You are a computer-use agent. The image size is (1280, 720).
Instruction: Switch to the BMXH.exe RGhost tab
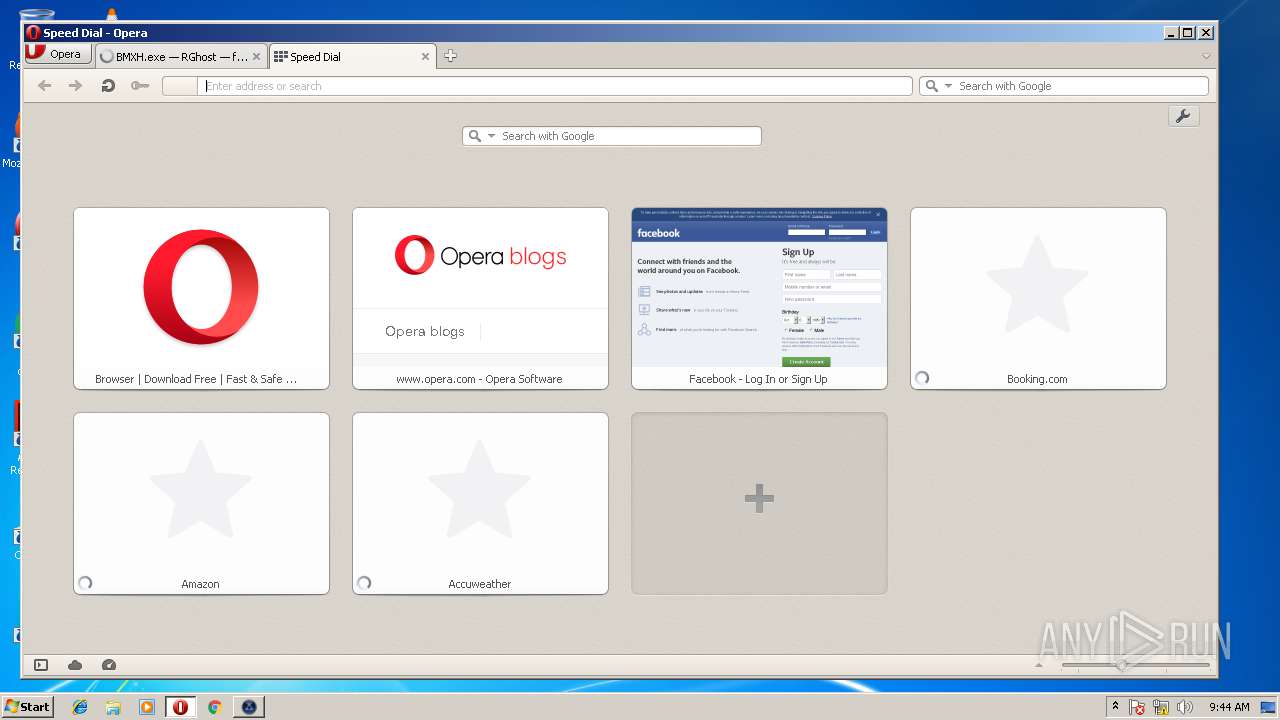tap(182, 57)
